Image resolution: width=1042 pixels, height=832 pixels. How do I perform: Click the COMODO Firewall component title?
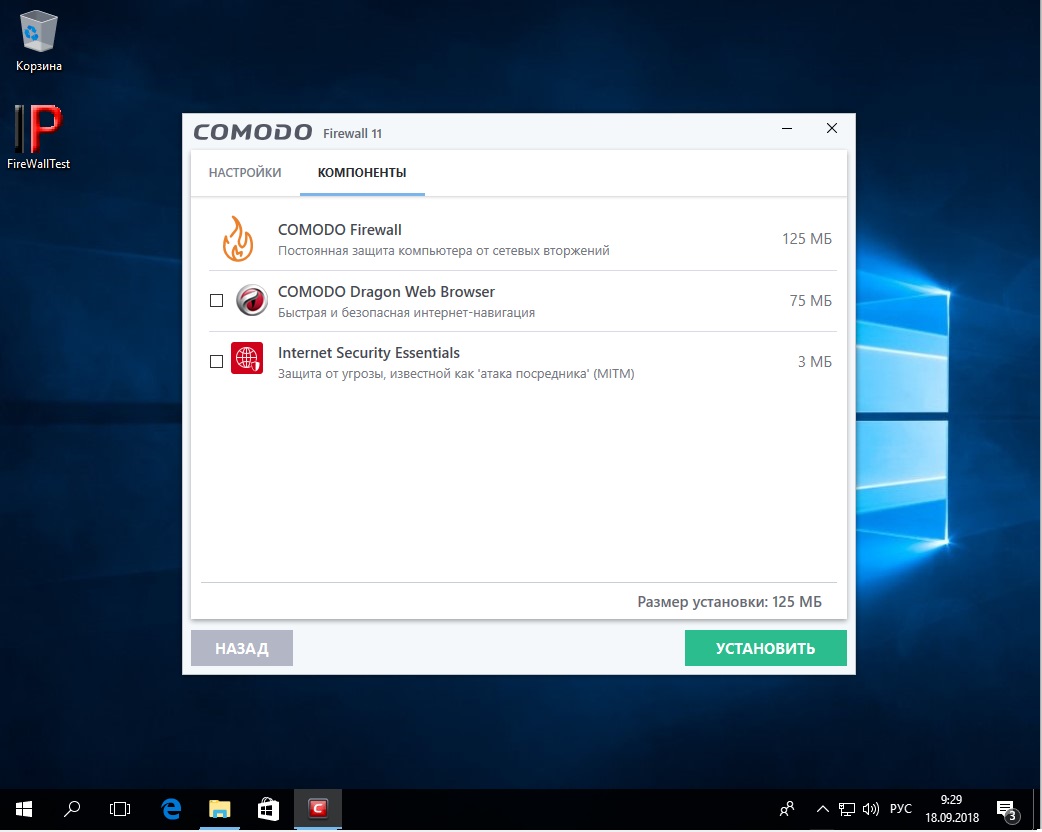pos(340,230)
